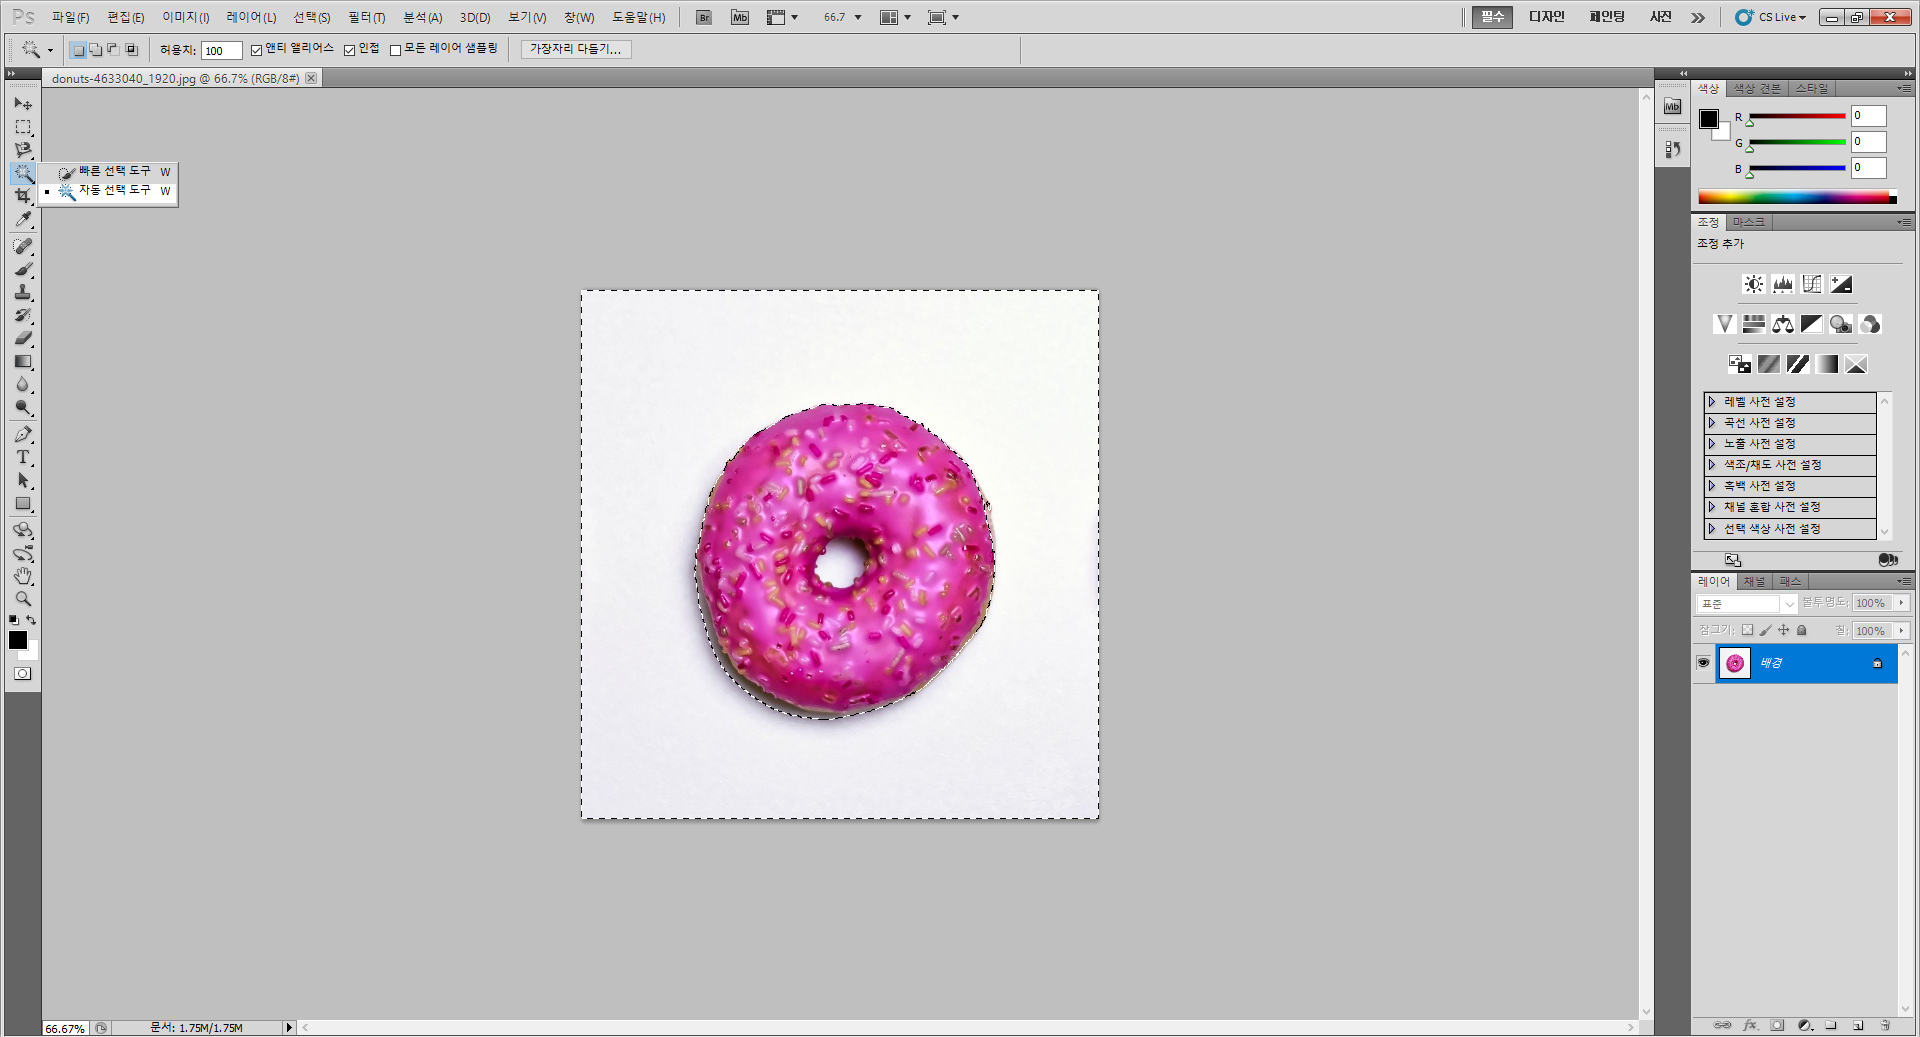This screenshot has height=1037, width=1920.
Task: Select Intersect with selection mode button
Action: pyautogui.click(x=131, y=49)
